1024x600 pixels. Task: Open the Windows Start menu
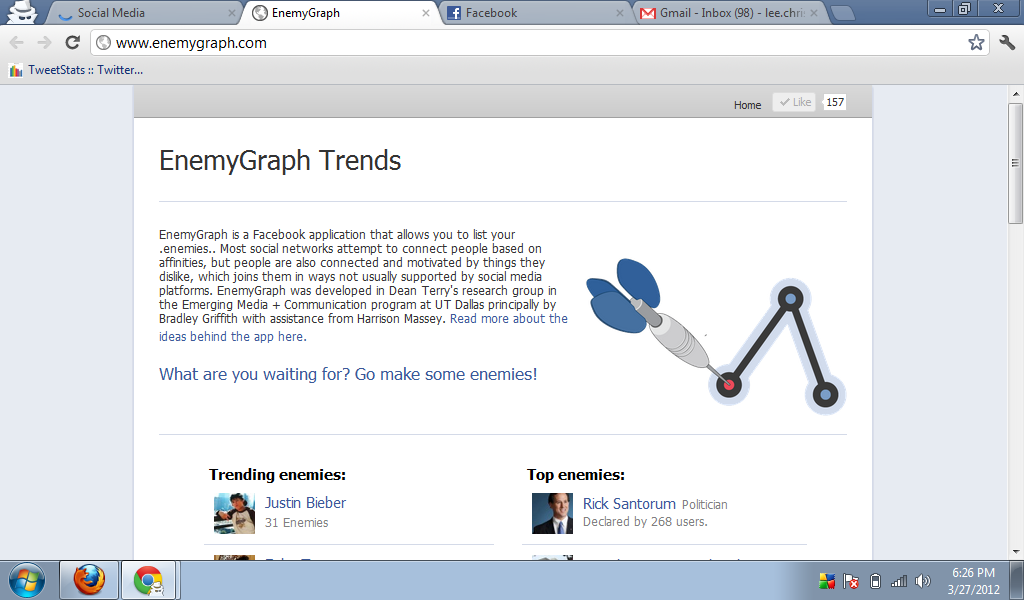[27, 580]
